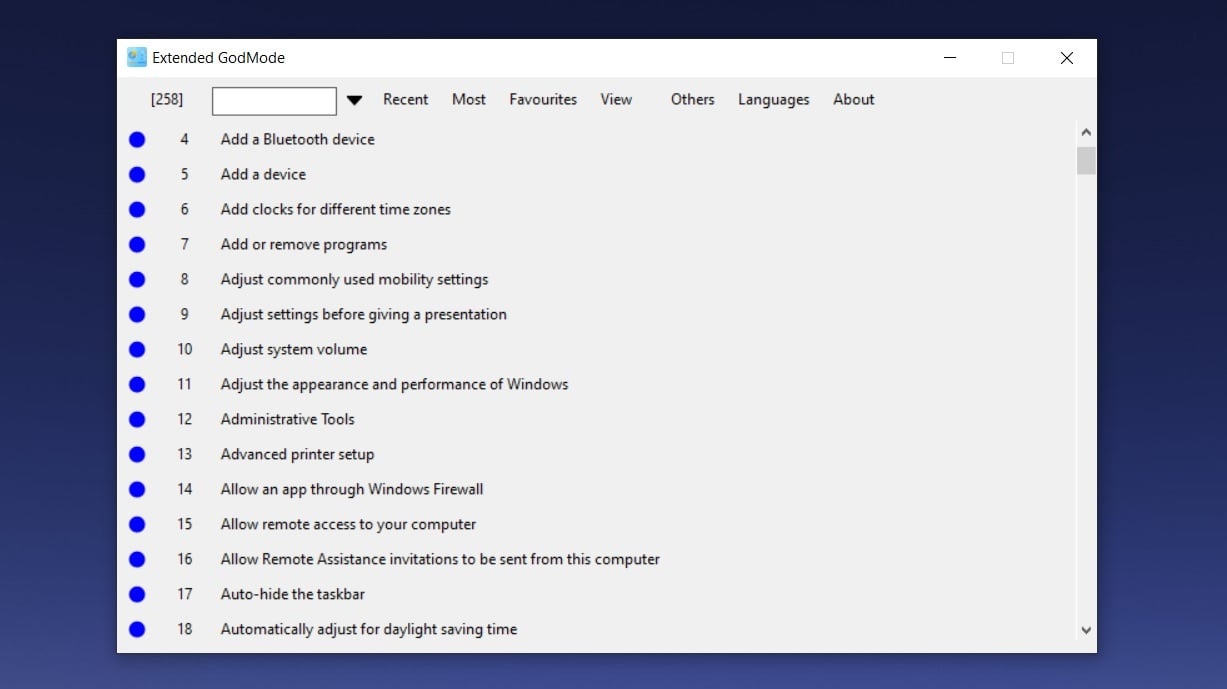Select Administrative Tools entry
Viewport: 1227px width, 689px height.
288,419
